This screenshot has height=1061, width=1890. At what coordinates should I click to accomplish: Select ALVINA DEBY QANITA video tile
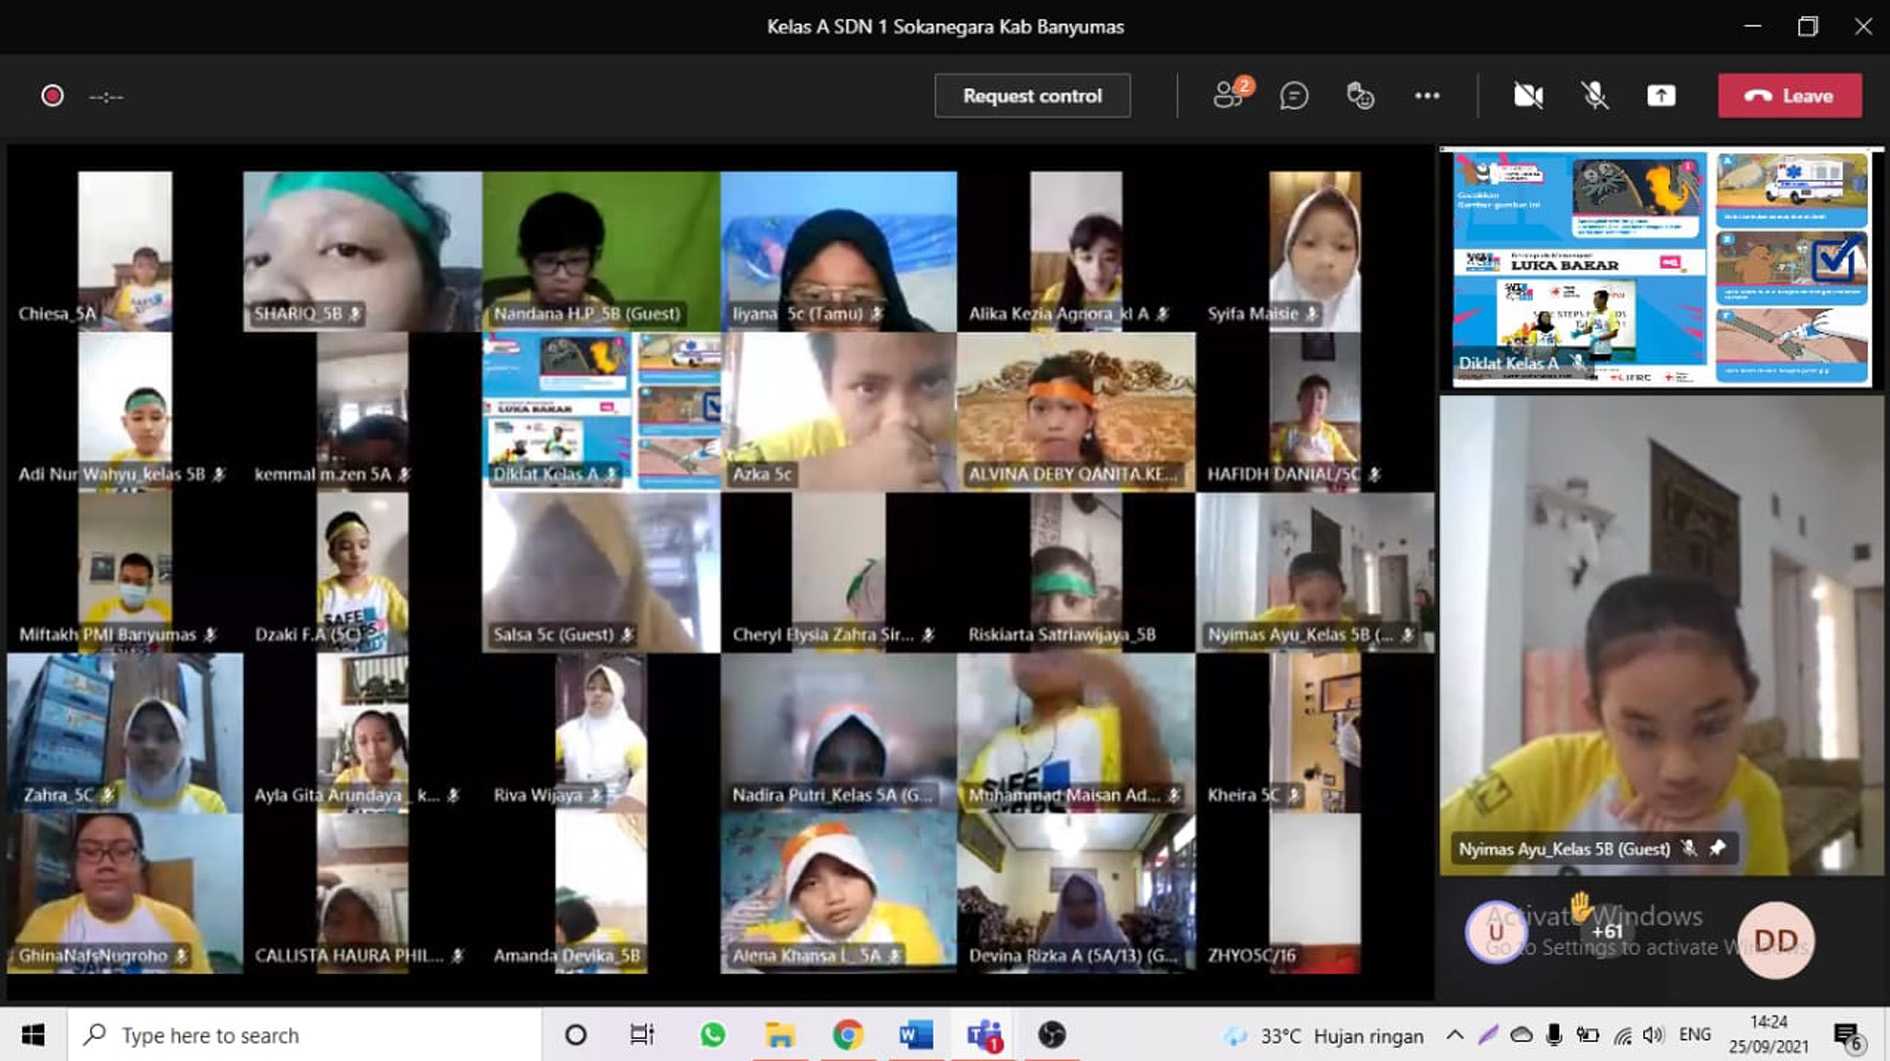tap(1076, 411)
